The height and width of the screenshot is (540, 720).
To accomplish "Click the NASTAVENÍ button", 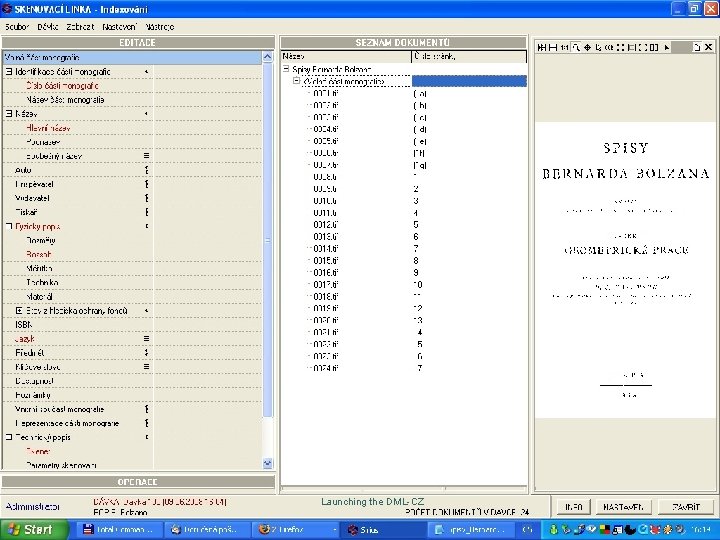I will coord(623,507).
